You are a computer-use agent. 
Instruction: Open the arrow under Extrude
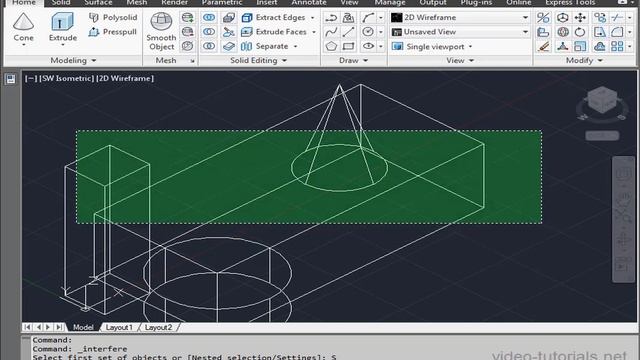tap(62, 45)
